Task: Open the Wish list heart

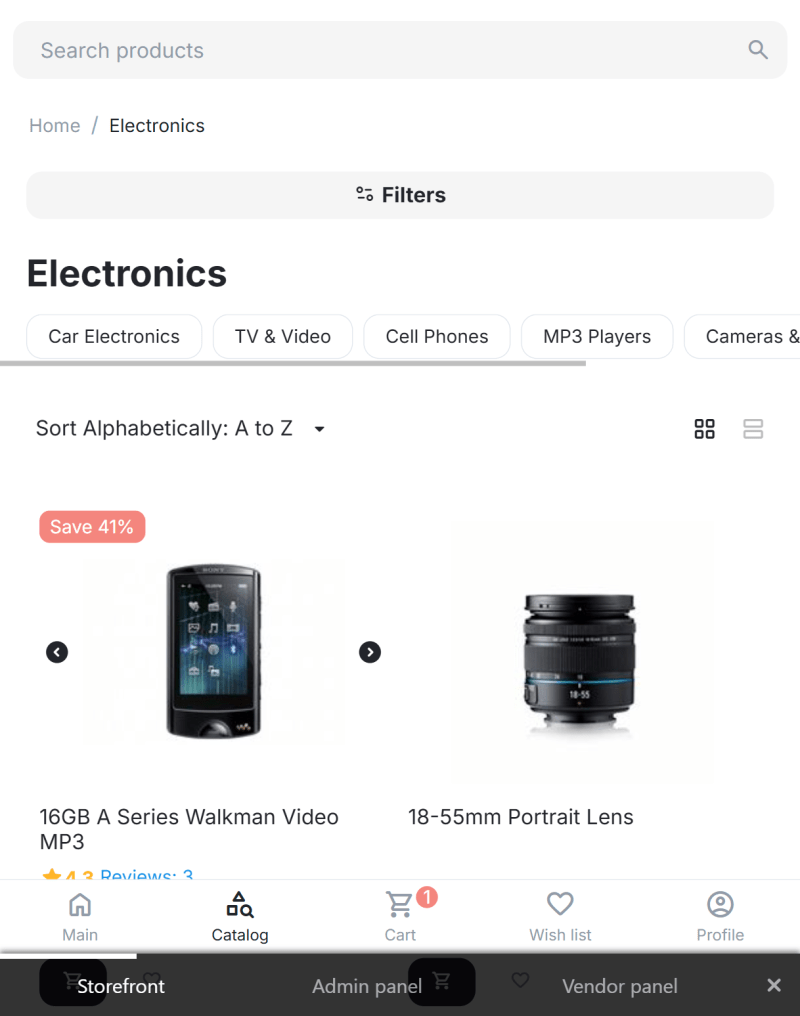Action: click(560, 905)
